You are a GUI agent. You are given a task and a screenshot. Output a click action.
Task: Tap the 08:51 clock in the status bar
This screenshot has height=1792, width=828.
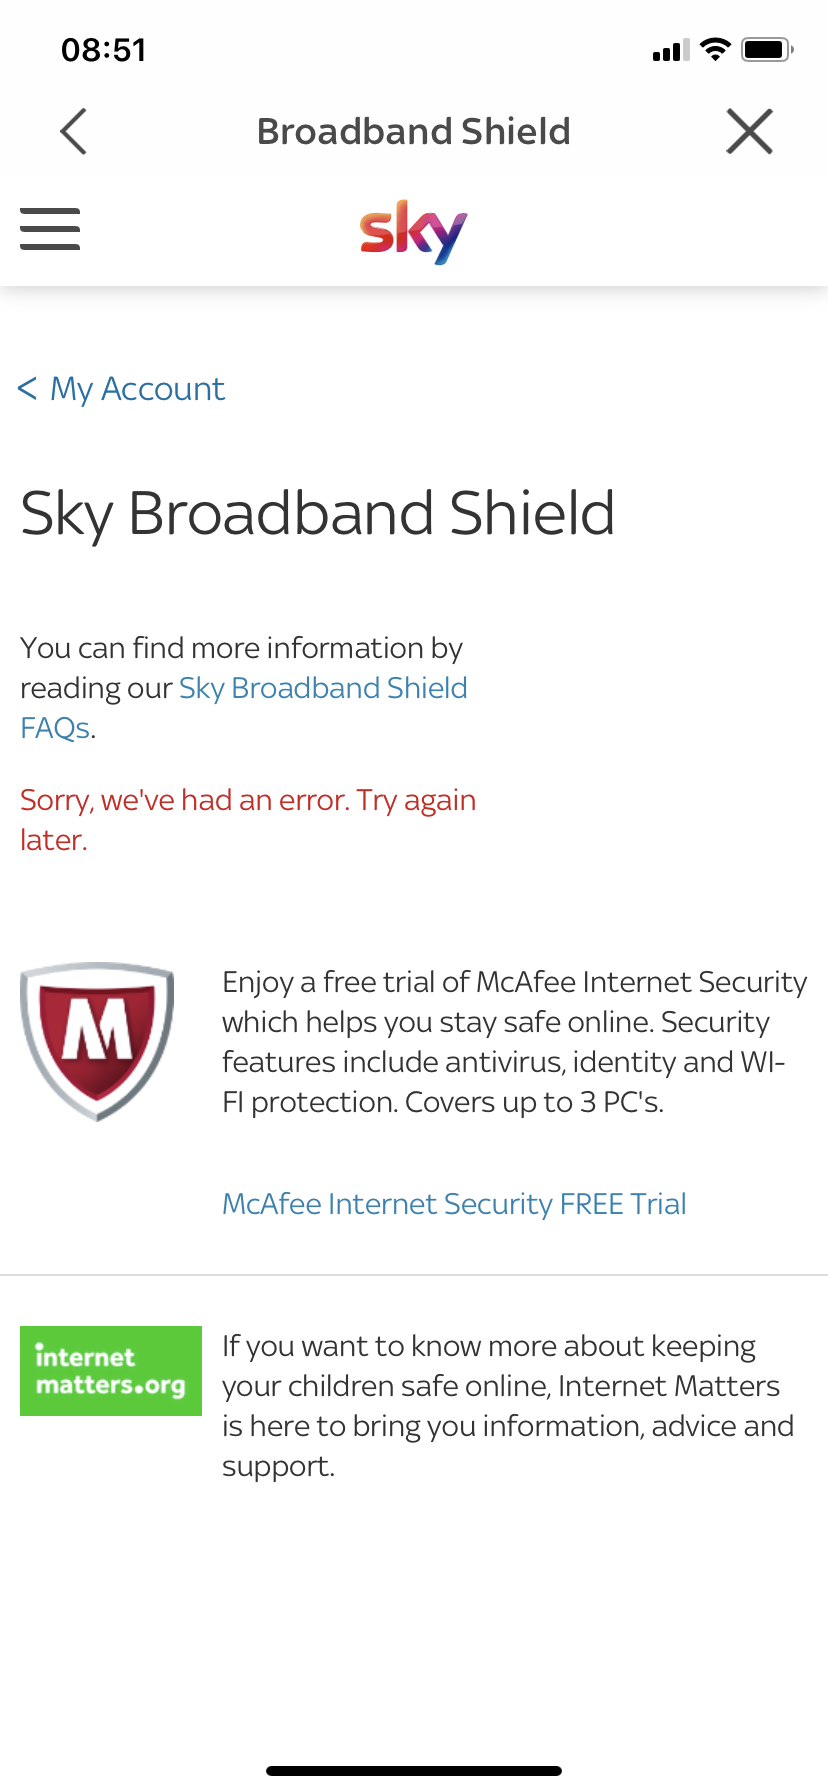pyautogui.click(x=104, y=49)
